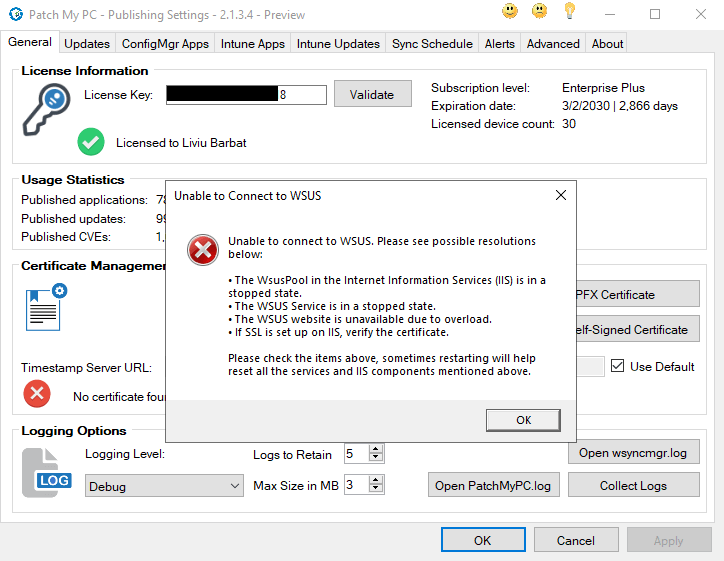Click the PFX Certificate button
This screenshot has width=724, height=561.
[x=638, y=294]
